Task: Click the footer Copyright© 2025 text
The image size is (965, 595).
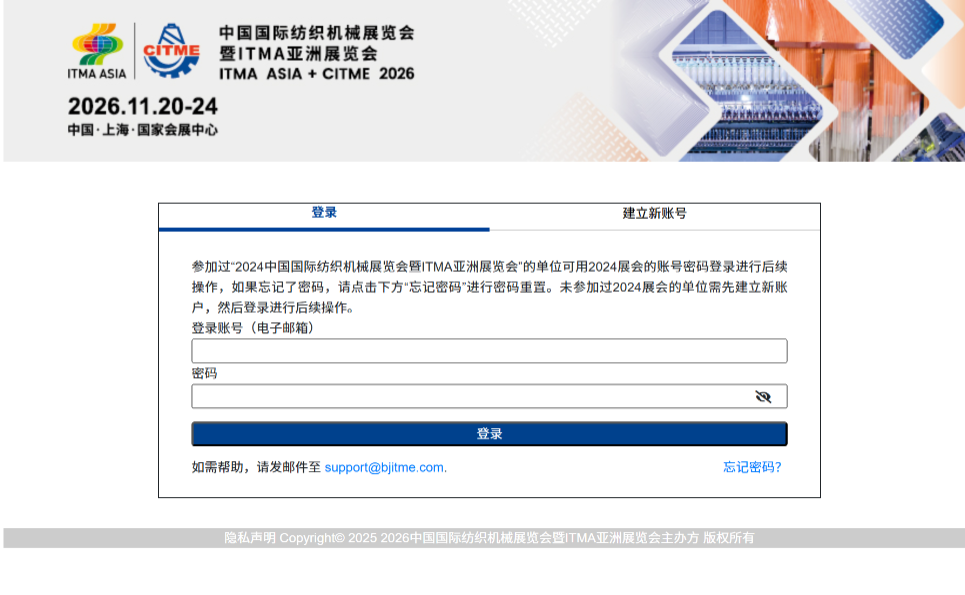Action: [x=328, y=538]
